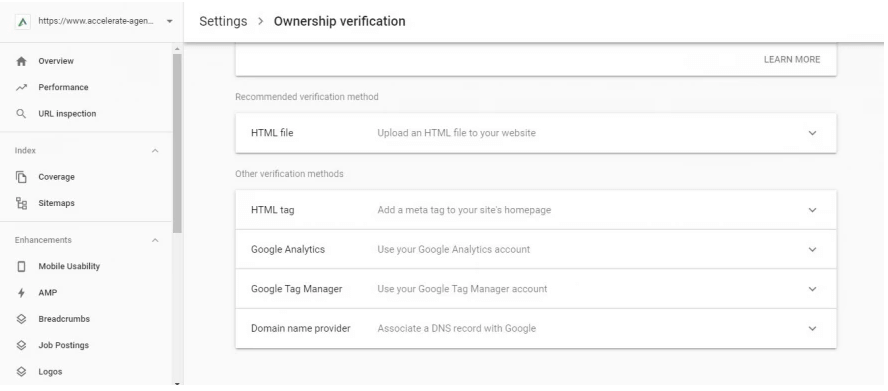Click the Sitemaps tree icon
888x391 pixels.
21,203
